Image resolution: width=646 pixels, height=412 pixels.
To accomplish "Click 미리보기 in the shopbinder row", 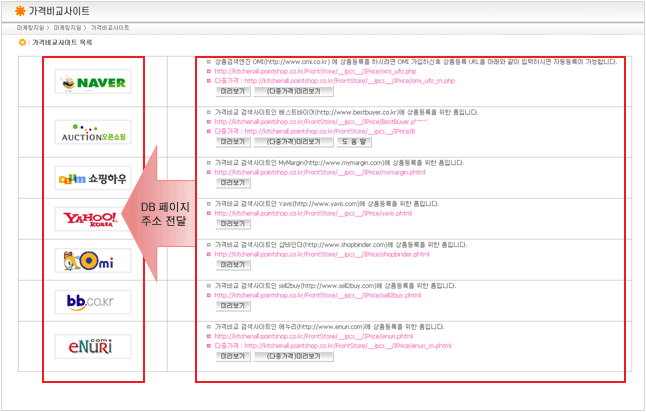I will click(x=233, y=265).
